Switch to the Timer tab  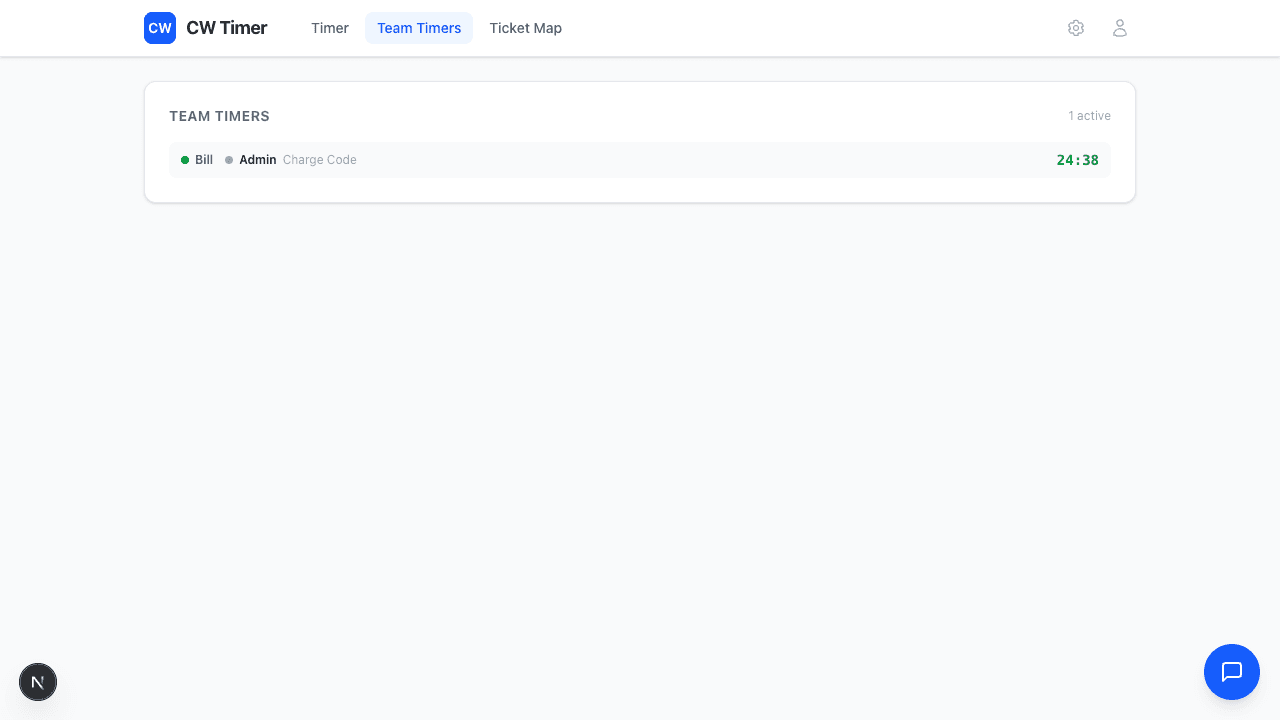tap(330, 28)
